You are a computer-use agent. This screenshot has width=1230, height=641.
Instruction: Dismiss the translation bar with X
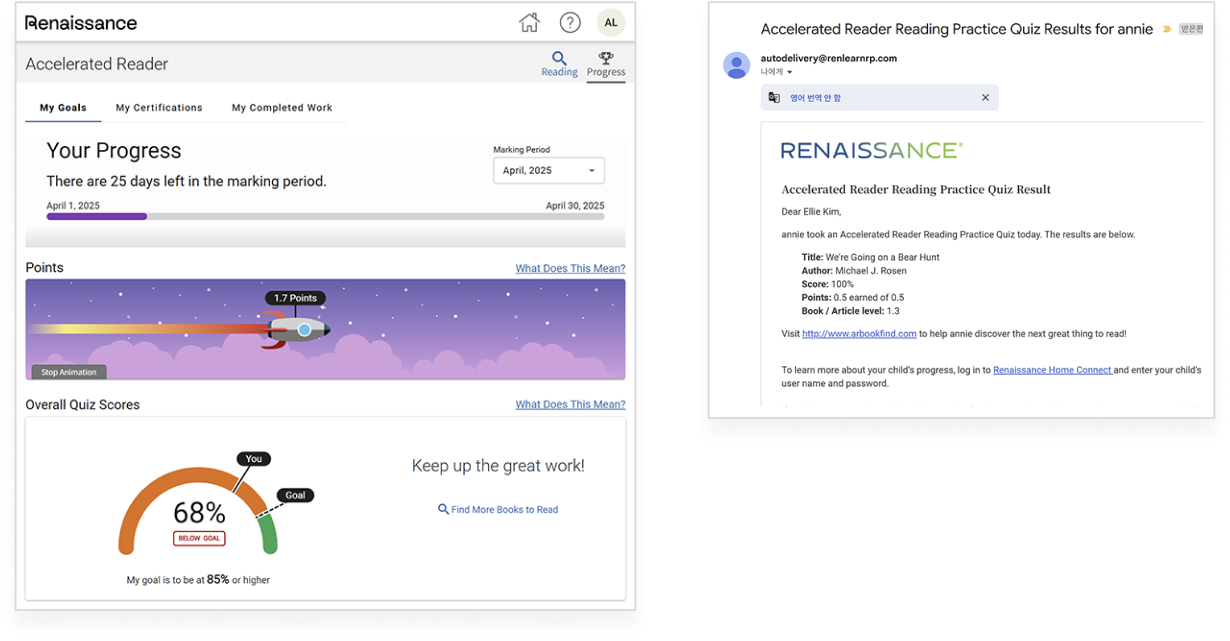point(985,98)
